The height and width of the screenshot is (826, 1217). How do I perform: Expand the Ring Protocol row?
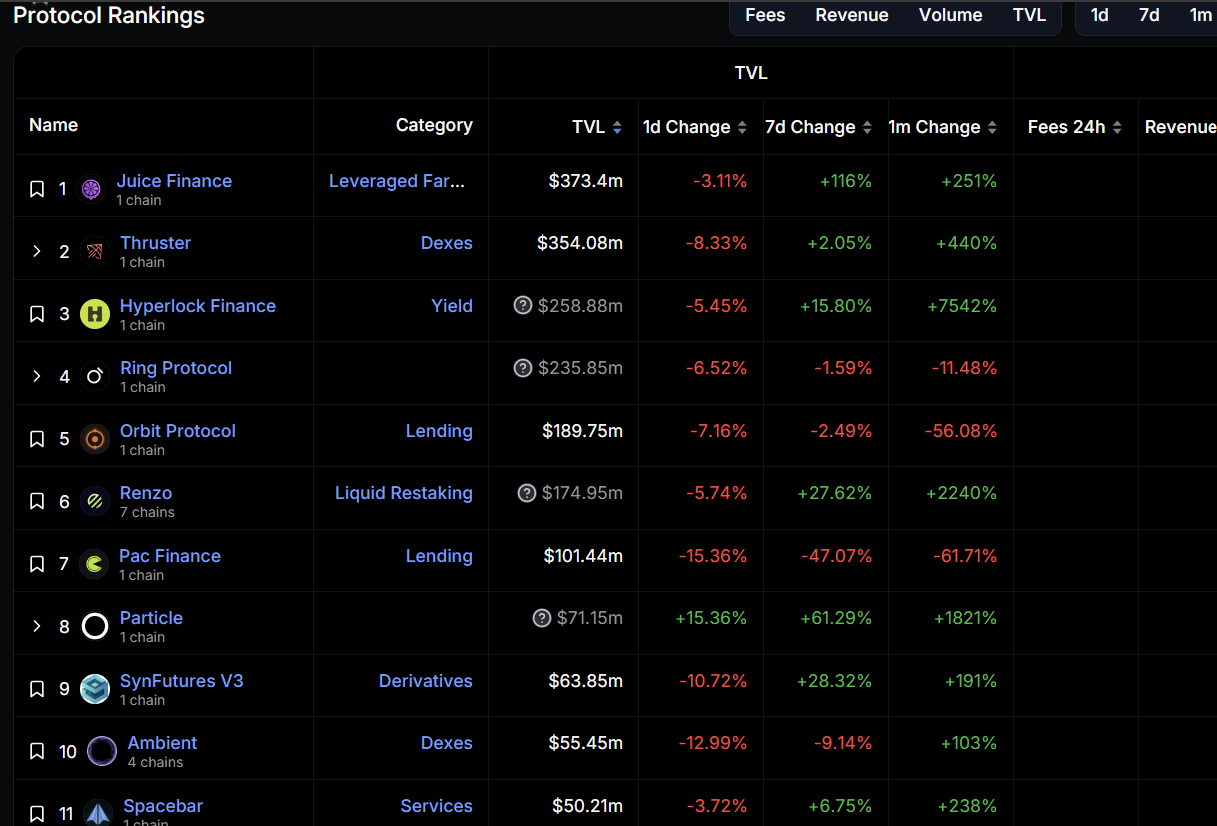(x=37, y=376)
